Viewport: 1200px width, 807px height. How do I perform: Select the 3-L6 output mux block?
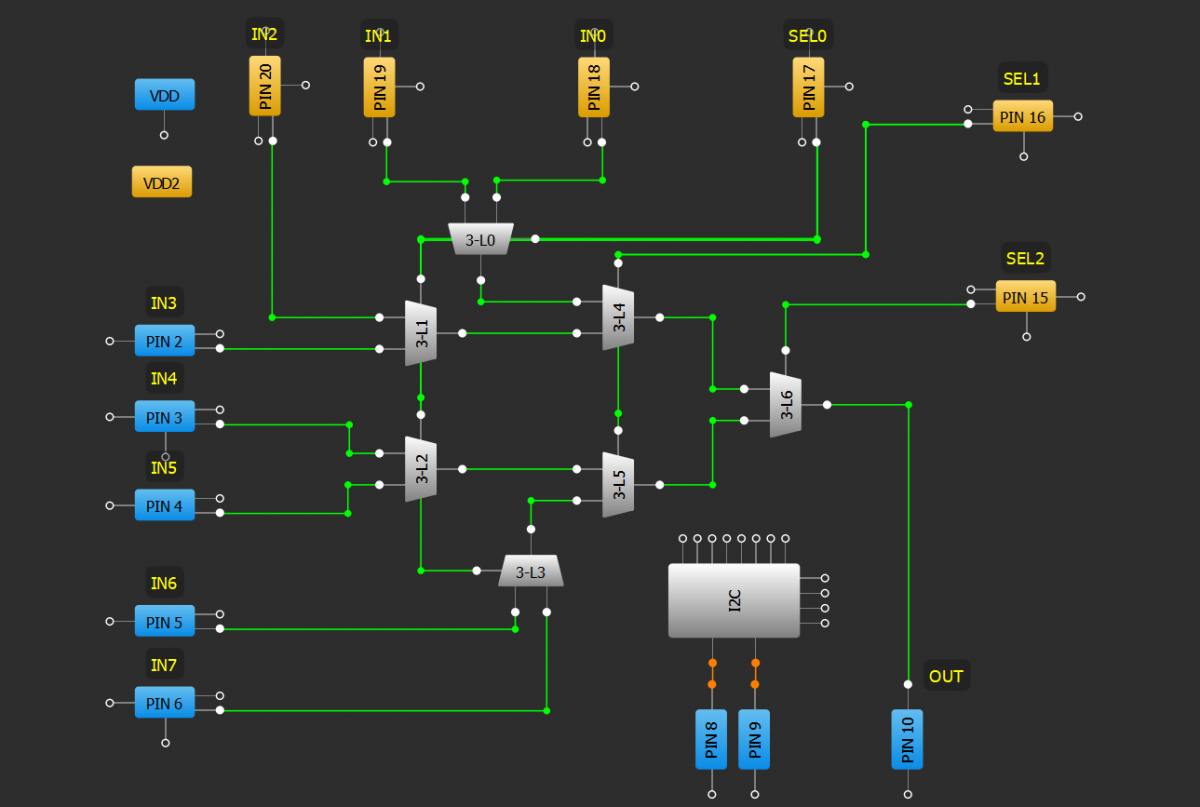pyautogui.click(x=785, y=405)
